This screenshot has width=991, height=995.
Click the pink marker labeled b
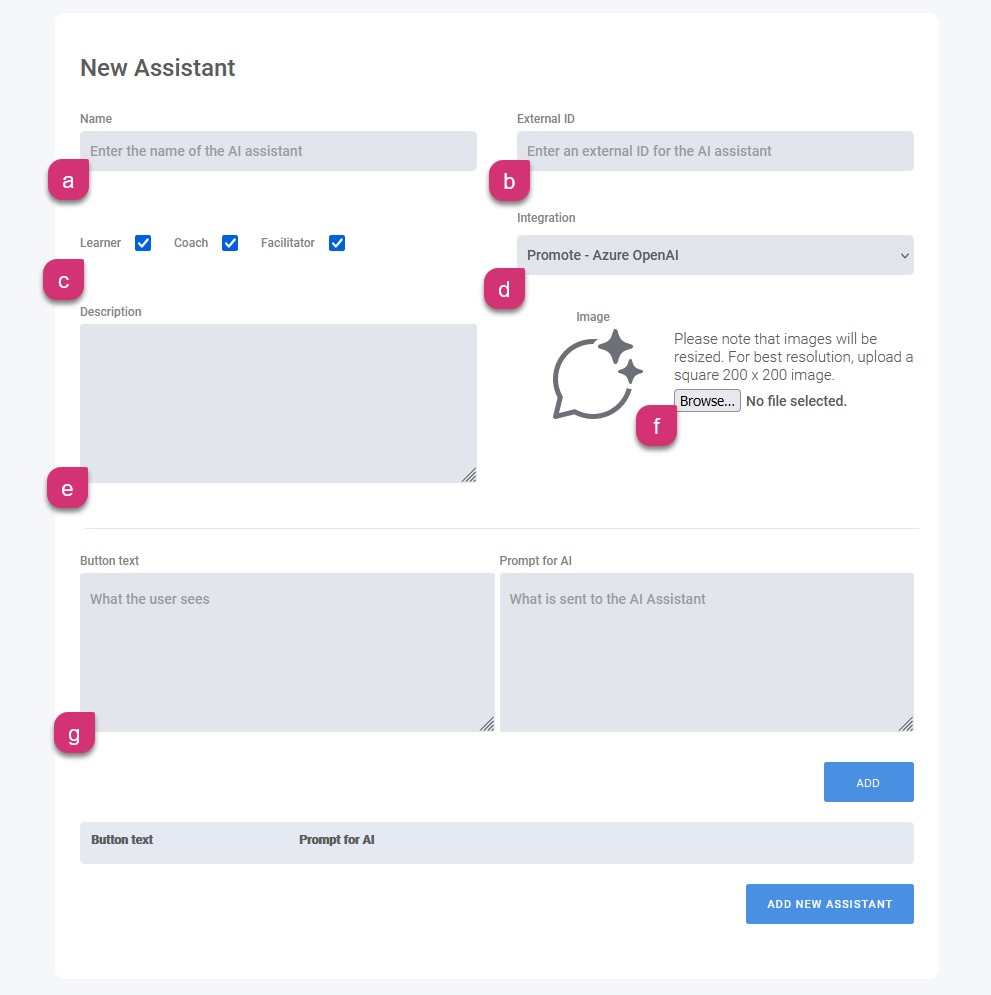(x=509, y=182)
